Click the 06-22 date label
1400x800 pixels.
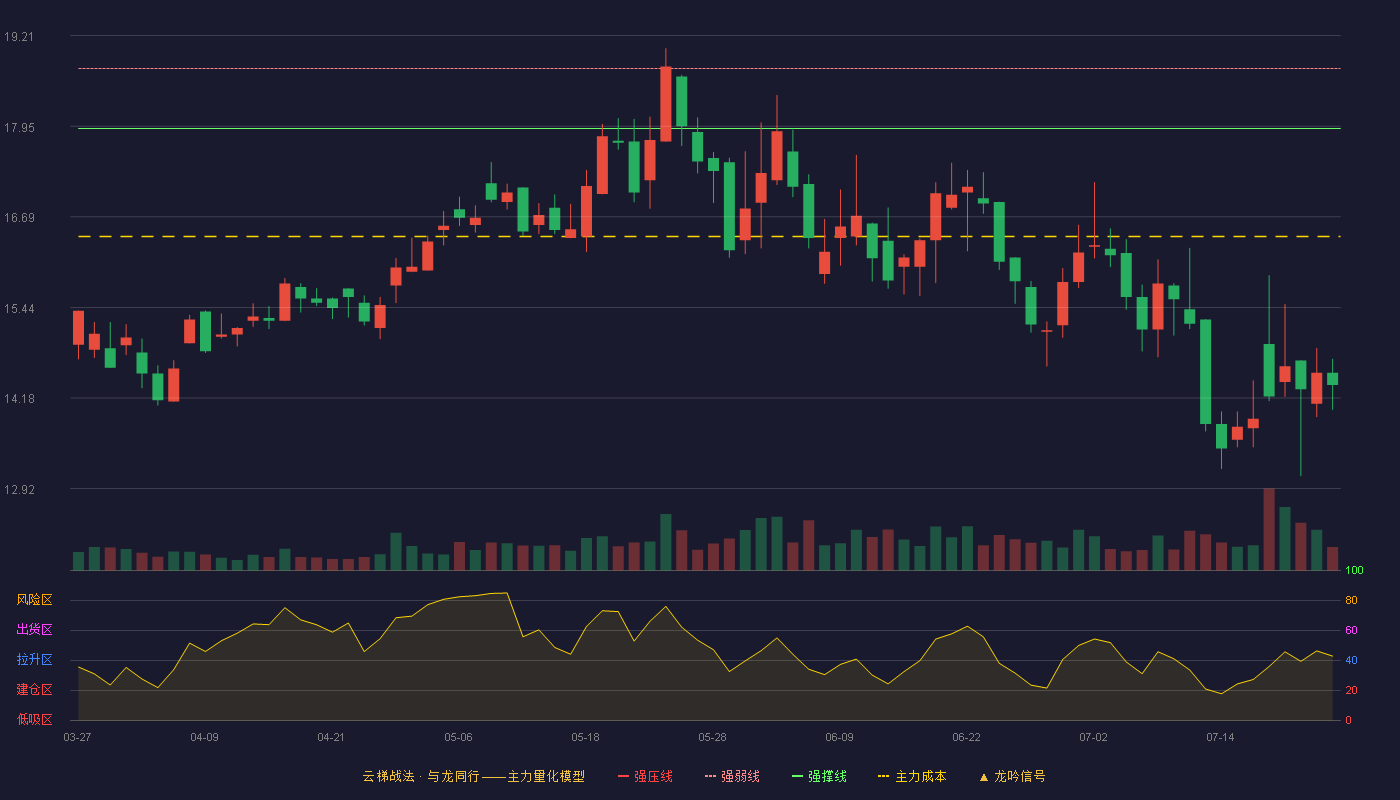pyautogui.click(x=966, y=737)
